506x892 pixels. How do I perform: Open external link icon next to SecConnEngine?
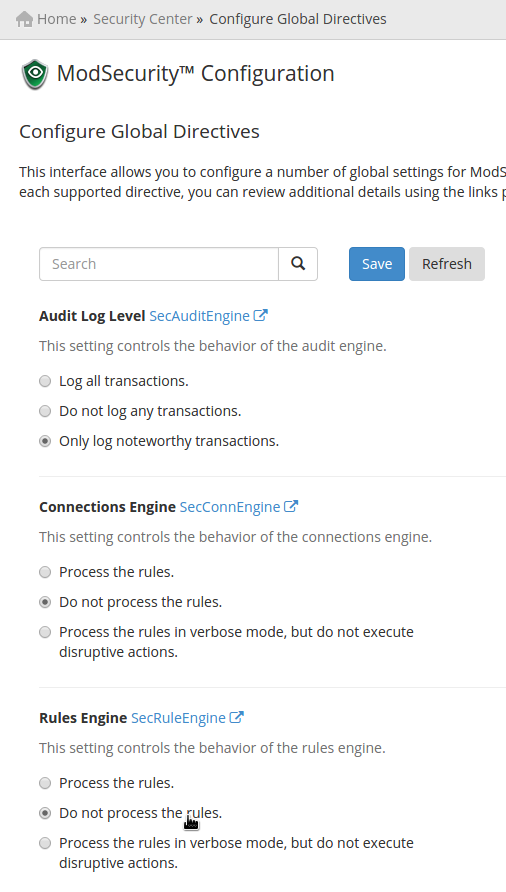pyautogui.click(x=291, y=506)
